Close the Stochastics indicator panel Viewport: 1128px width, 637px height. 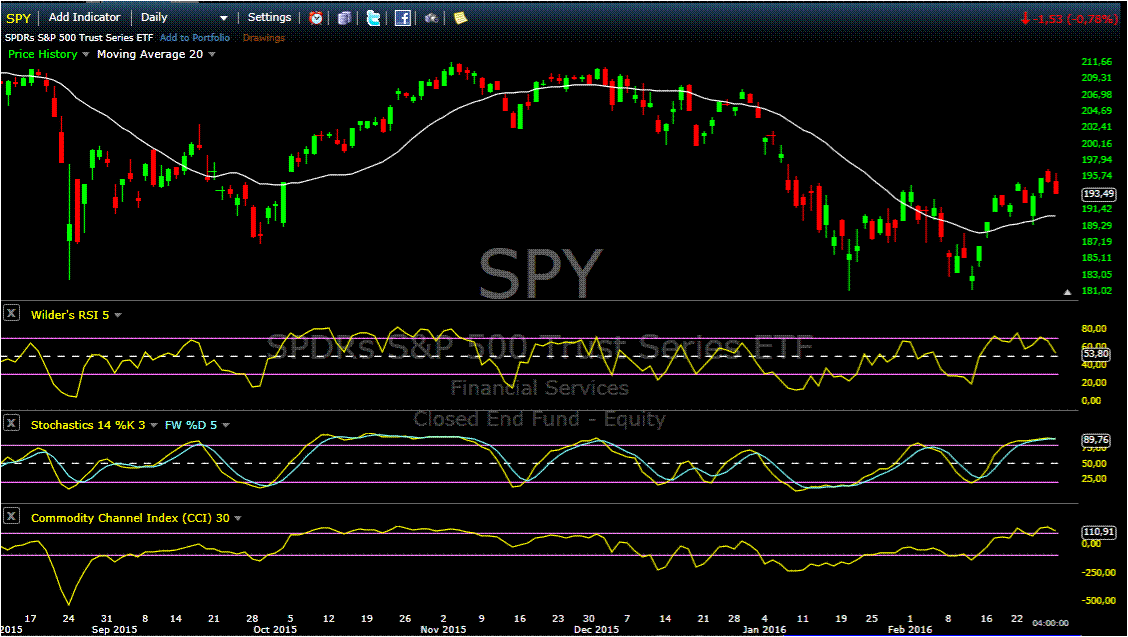click(x=12, y=423)
